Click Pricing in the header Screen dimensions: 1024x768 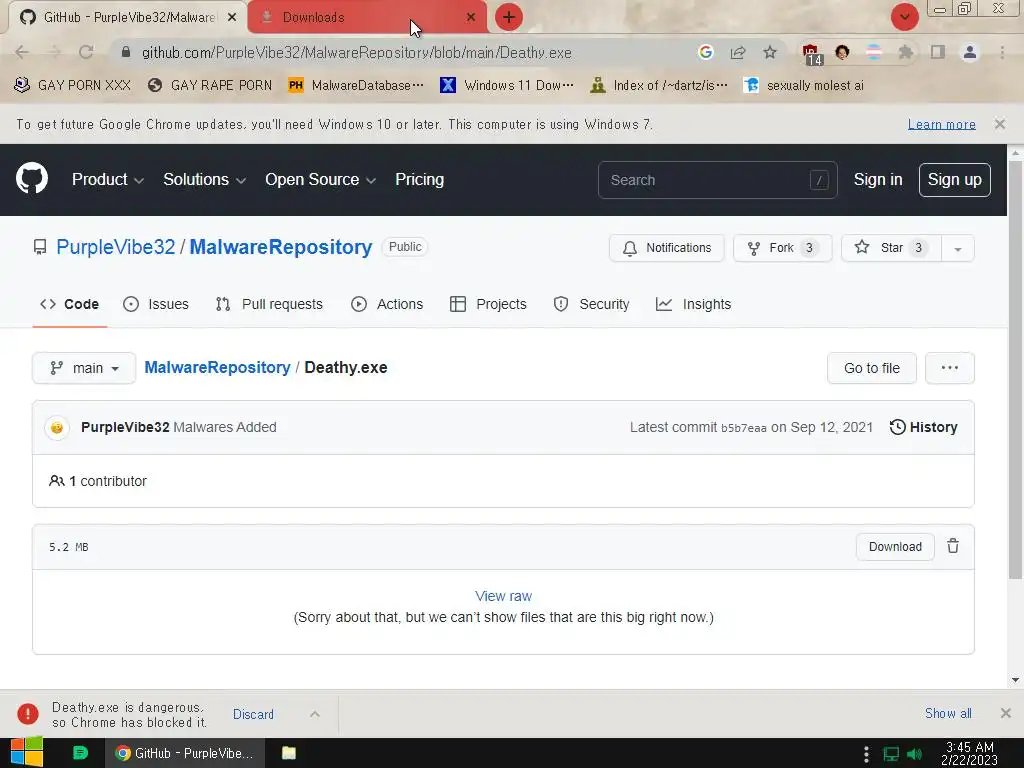pyautogui.click(x=419, y=180)
